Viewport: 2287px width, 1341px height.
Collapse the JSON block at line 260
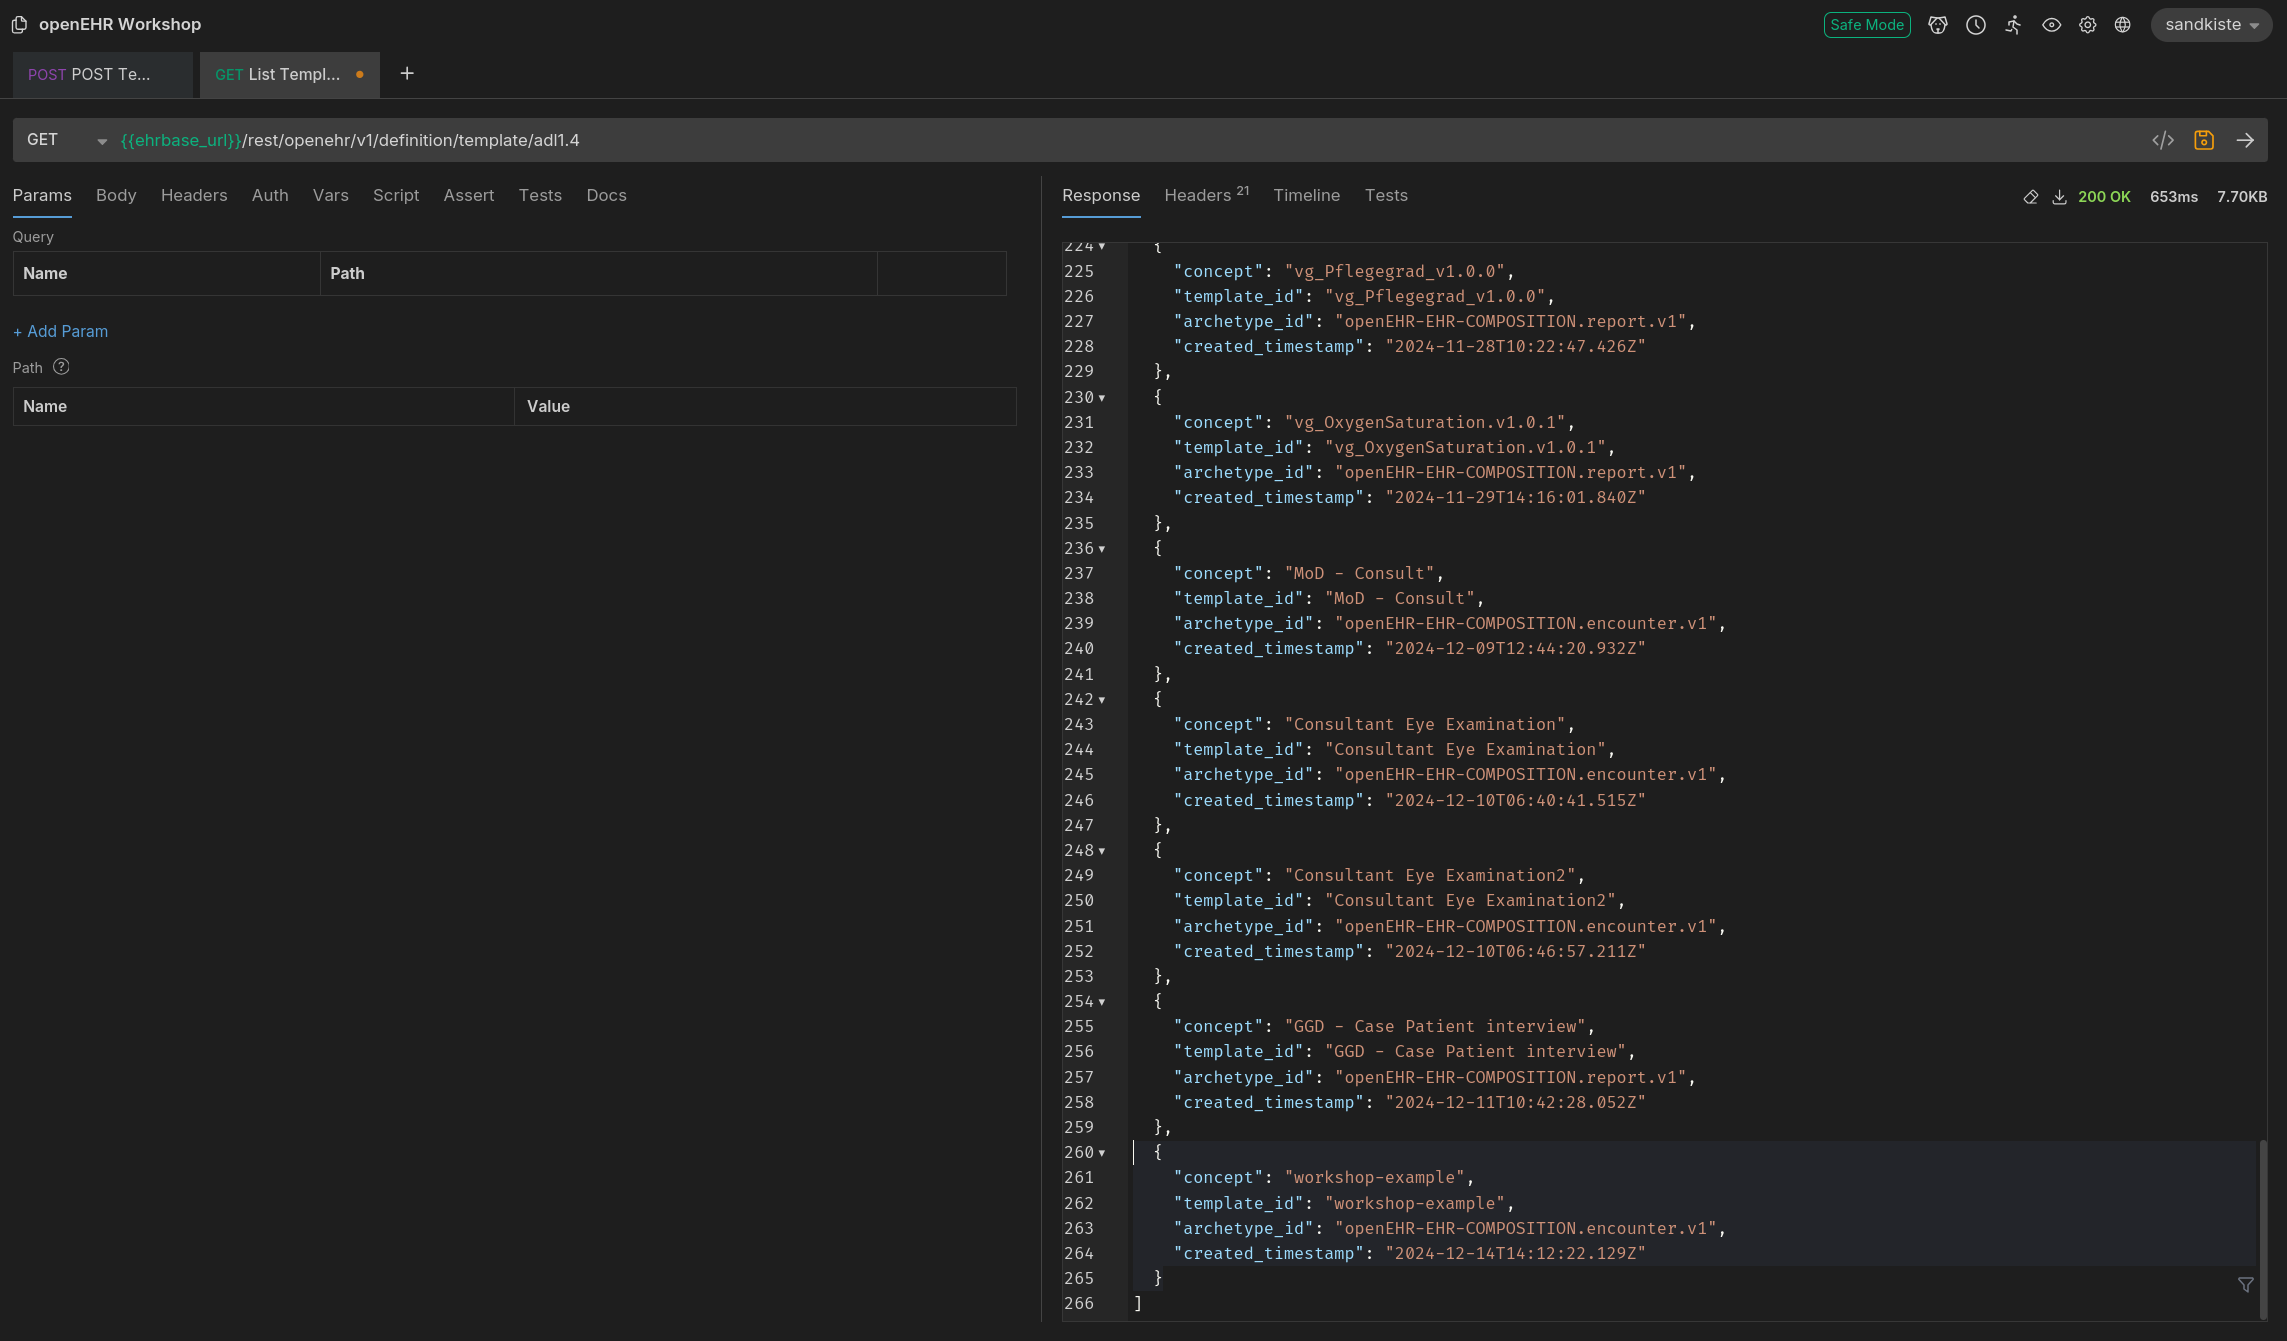[1102, 1153]
